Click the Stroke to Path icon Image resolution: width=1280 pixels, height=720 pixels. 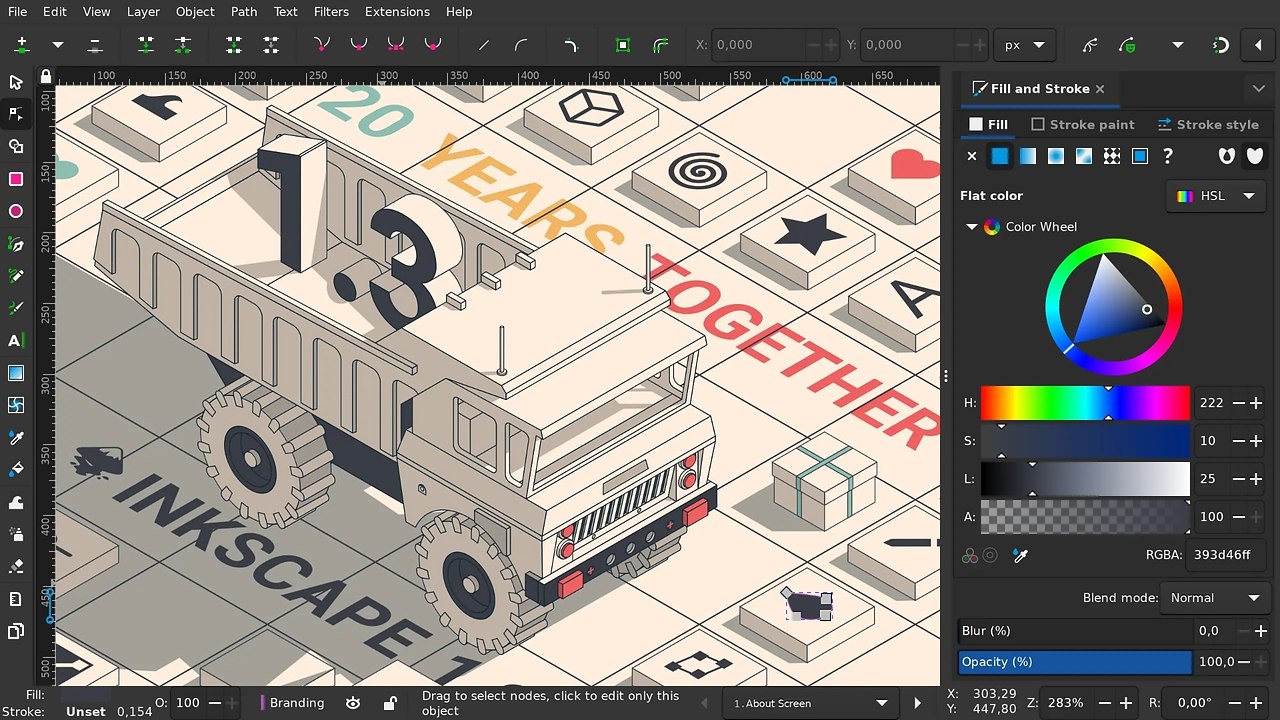[660, 45]
